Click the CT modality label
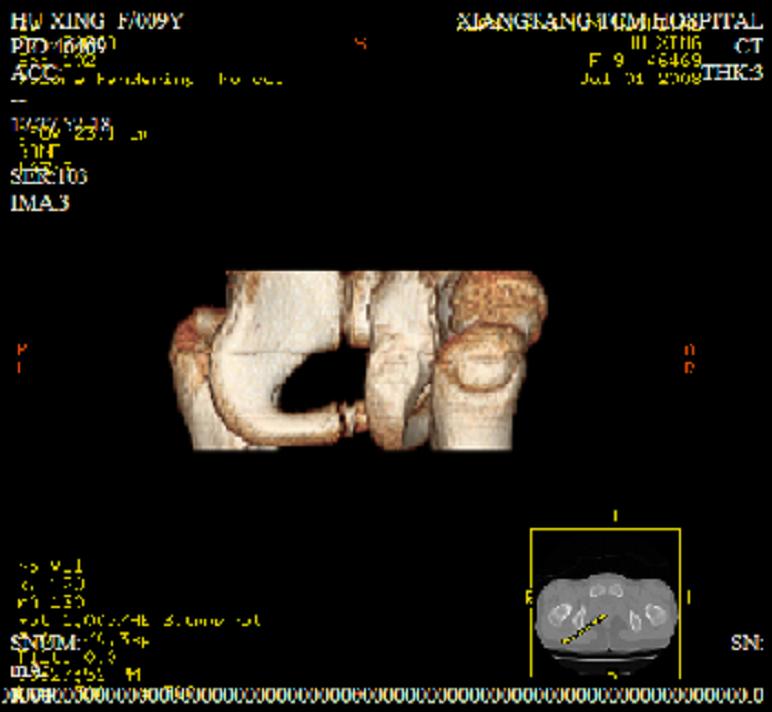This screenshot has height=712, width=772. pyautogui.click(x=748, y=47)
